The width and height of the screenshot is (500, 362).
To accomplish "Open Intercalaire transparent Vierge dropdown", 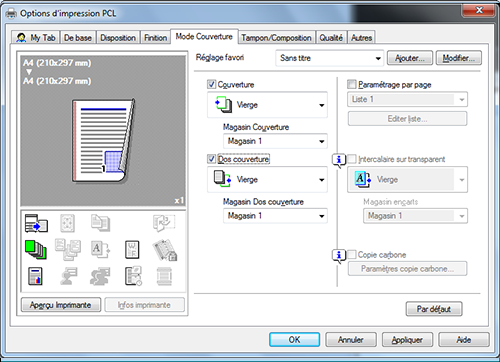I will (407, 180).
